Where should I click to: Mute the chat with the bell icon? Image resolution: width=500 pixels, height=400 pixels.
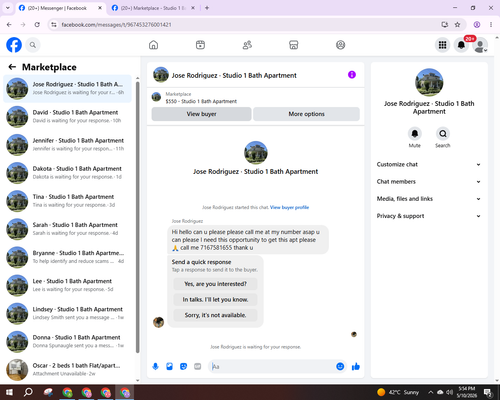415,134
